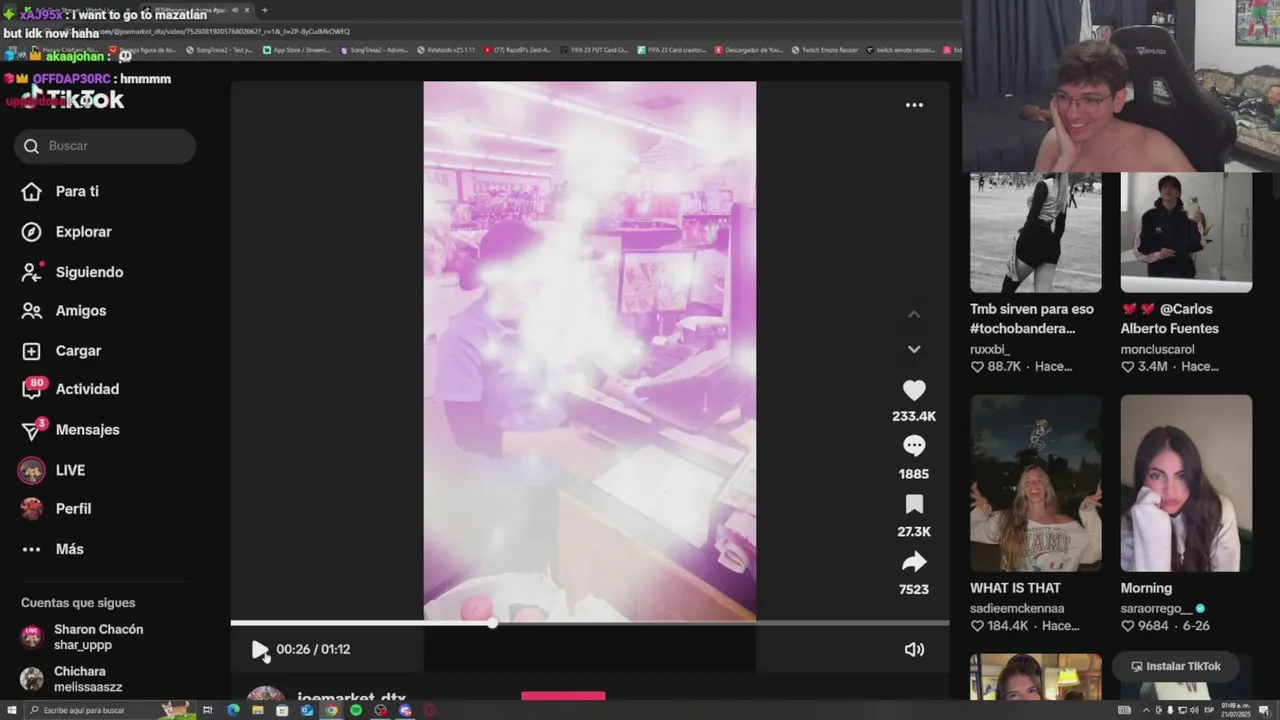The height and width of the screenshot is (720, 1280).
Task: Open the Carlos Alberto Fuentes video thumbnail
Action: click(1186, 233)
